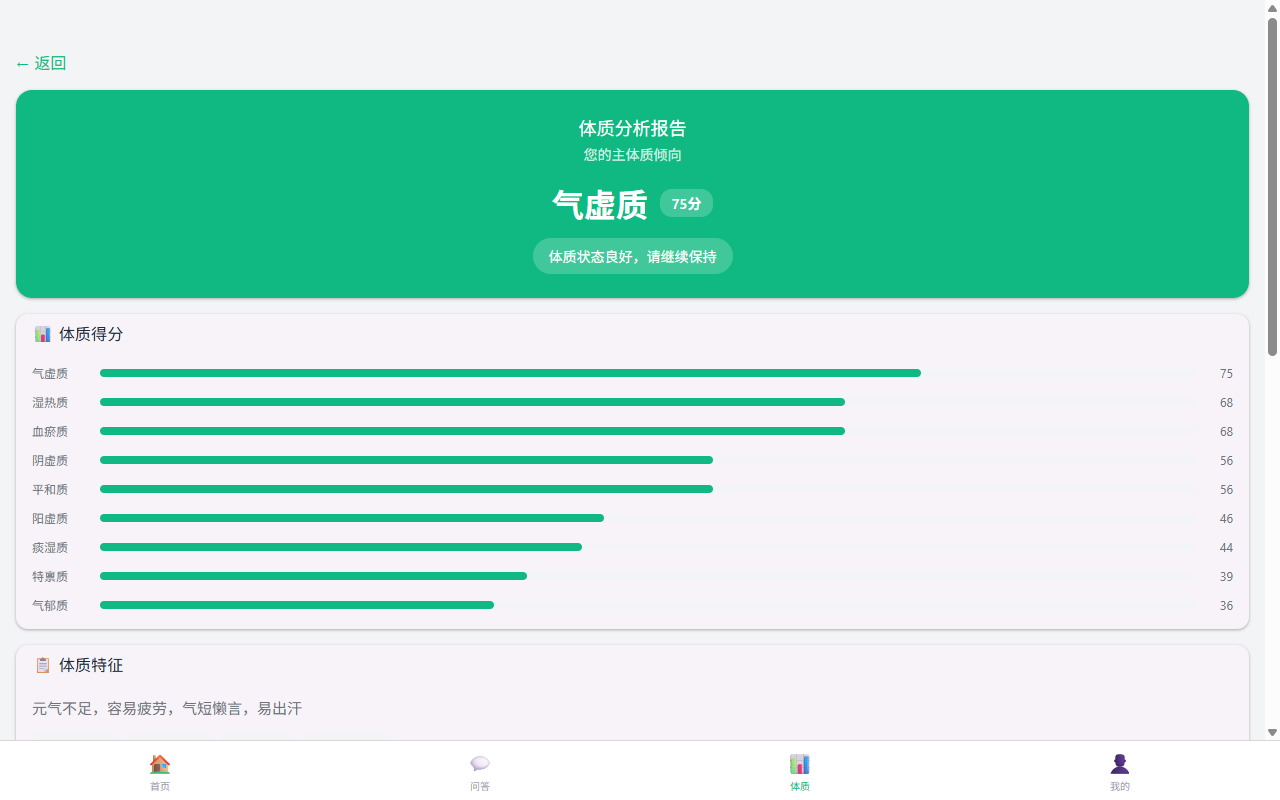
Task: Open the 问答 chat bubble icon
Action: 480,764
